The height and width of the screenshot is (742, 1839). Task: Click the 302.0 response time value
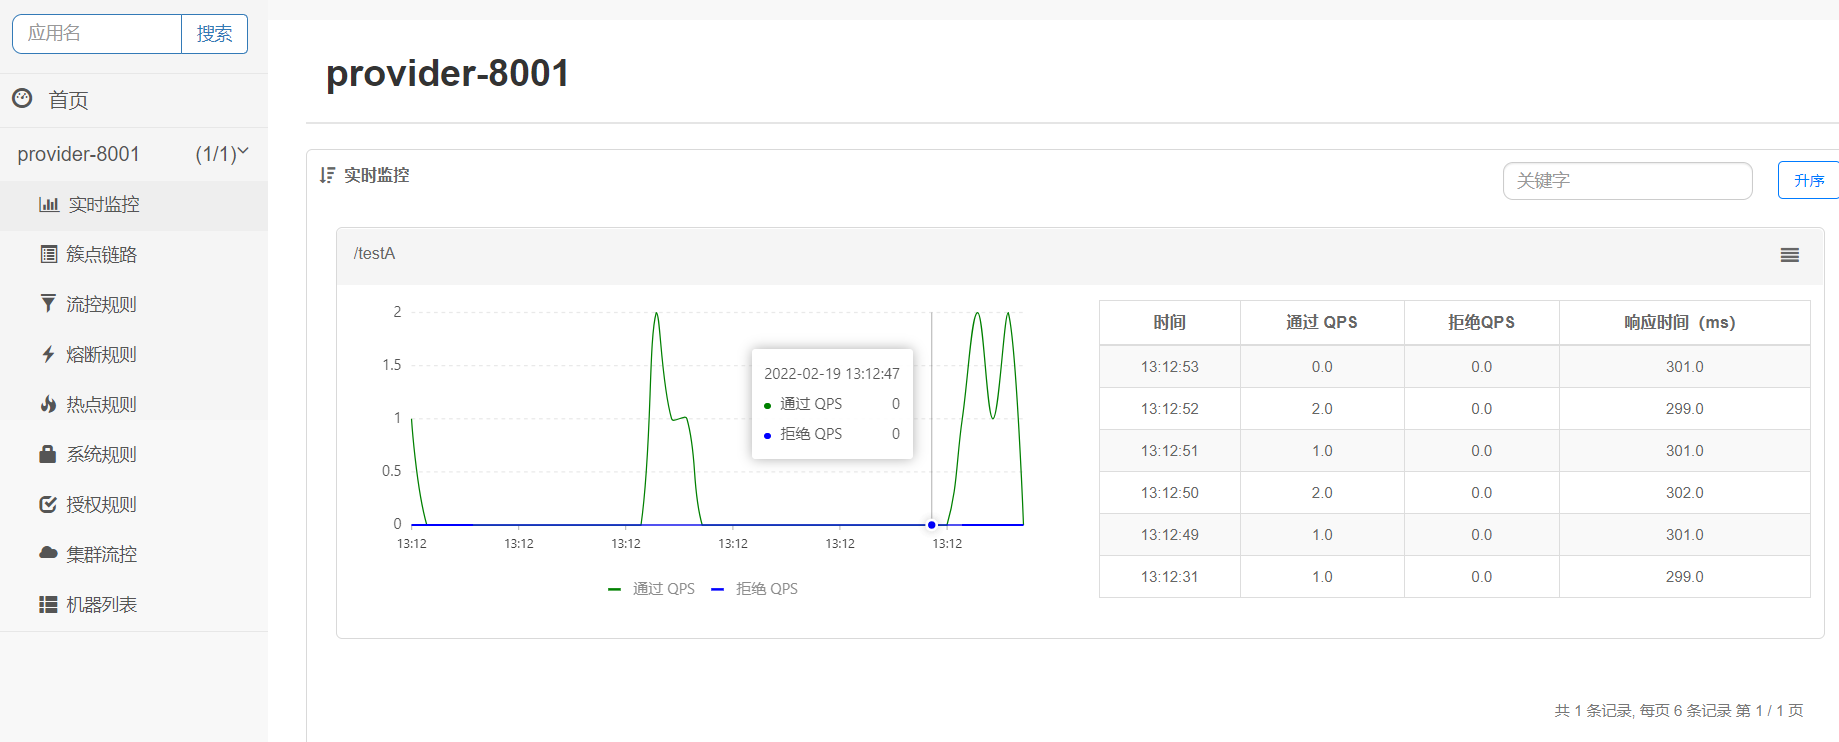[x=1684, y=493]
